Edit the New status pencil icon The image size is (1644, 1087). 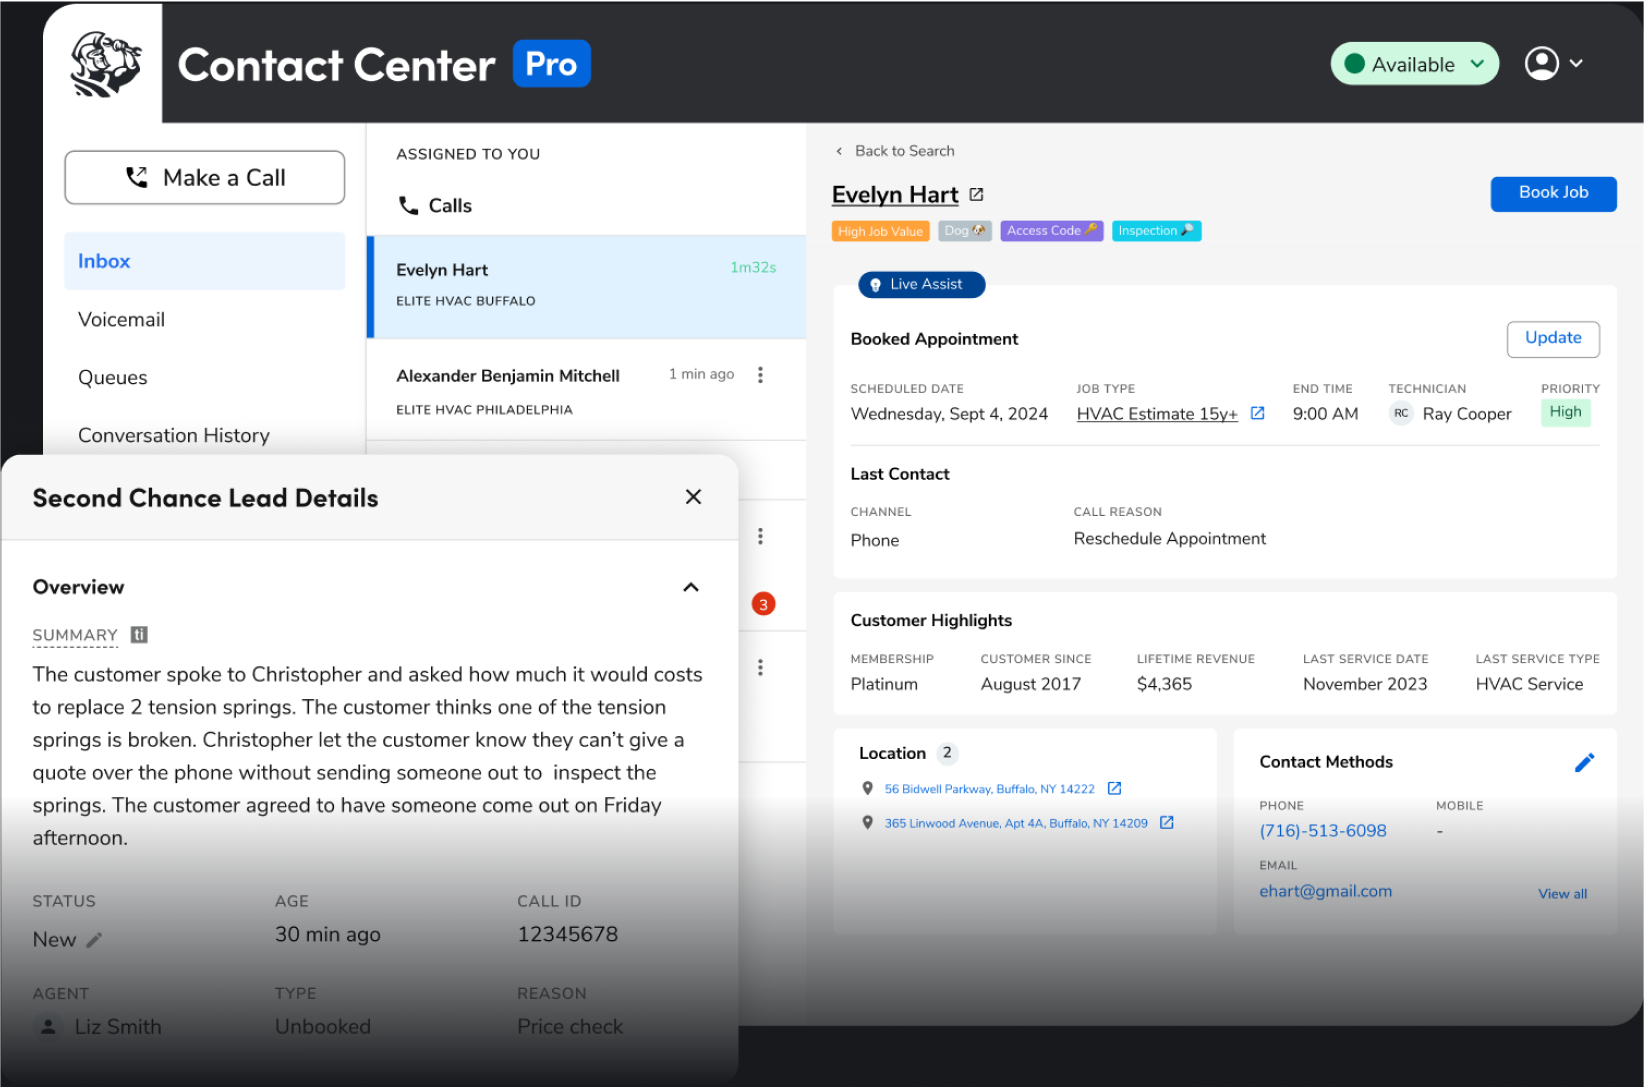pyautogui.click(x=94, y=940)
